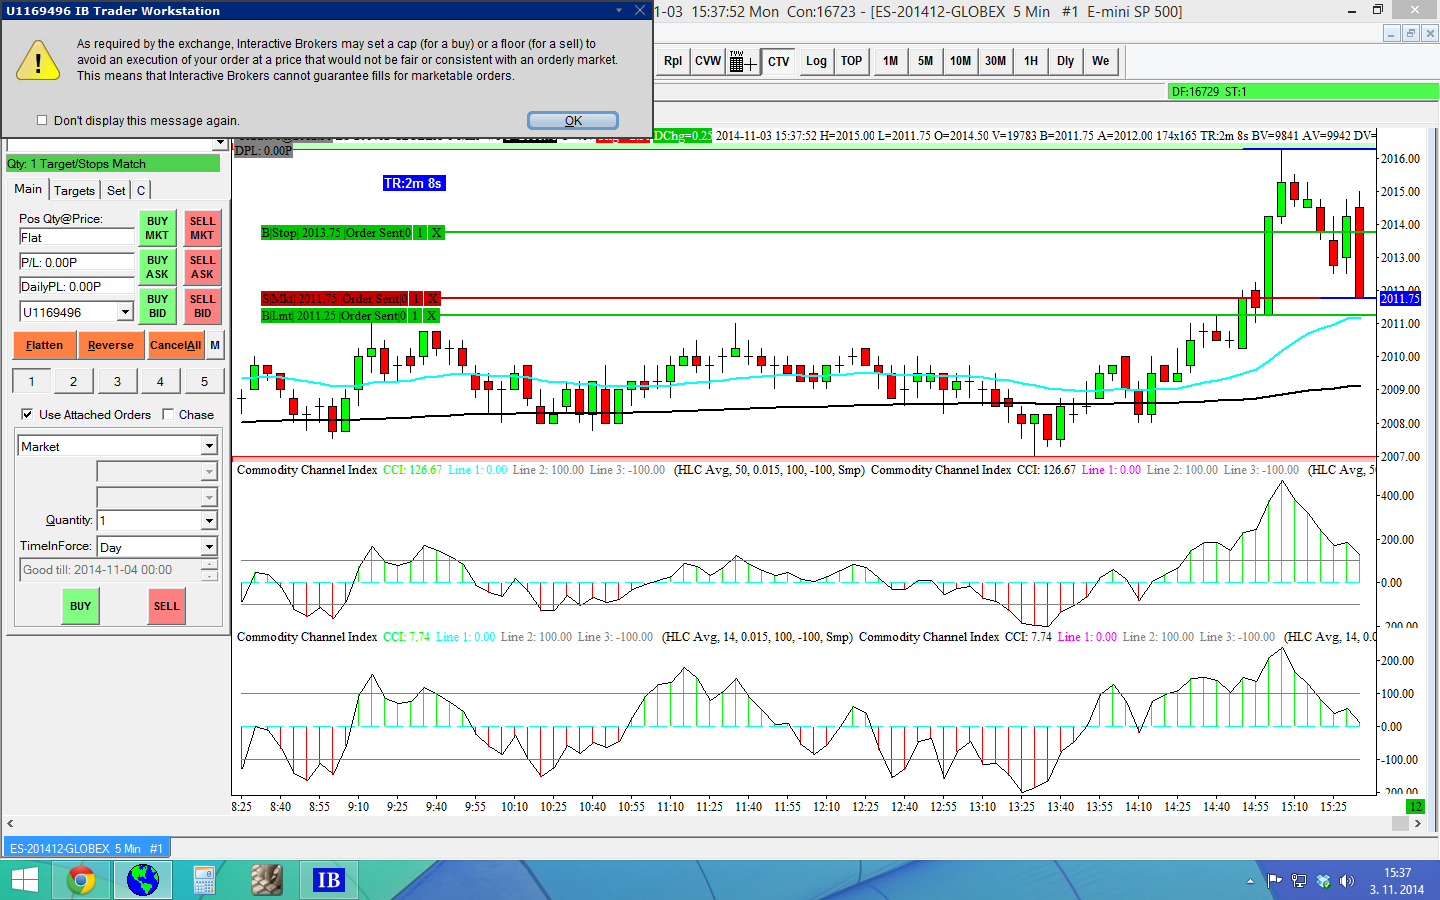
Task: Check 'Don't display this message again'
Action: tap(42, 120)
